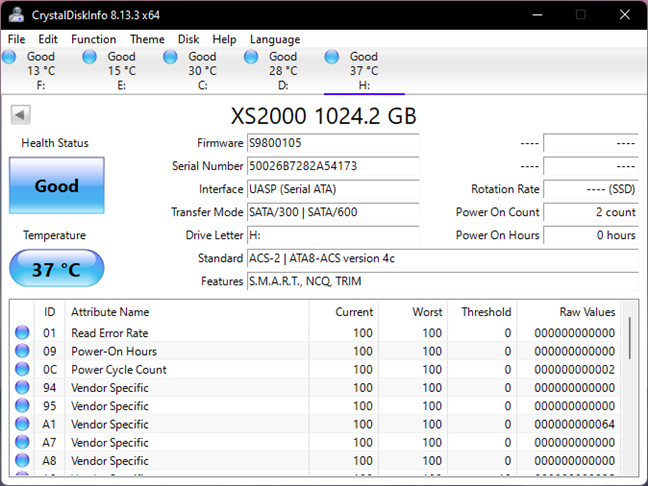Screen dimensions: 648x486
Task: Select D: drive status orb
Action: pyautogui.click(x=251, y=57)
